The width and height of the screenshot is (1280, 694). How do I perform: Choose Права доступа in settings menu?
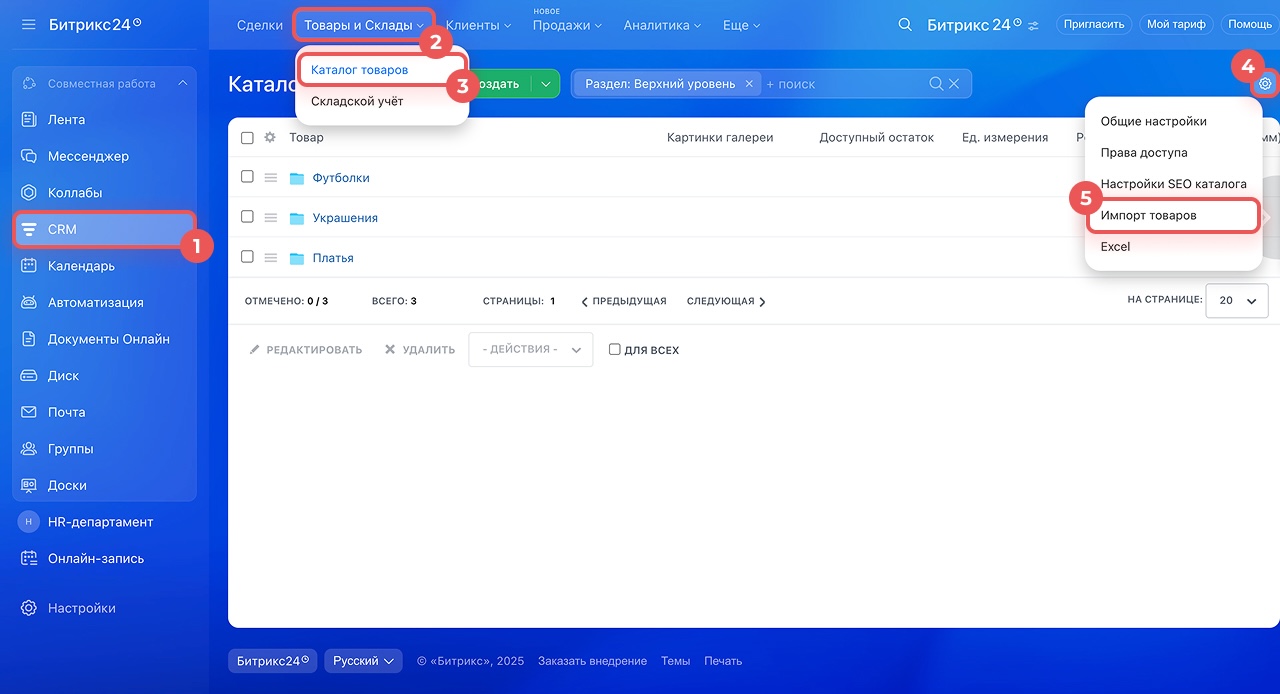(x=1144, y=153)
